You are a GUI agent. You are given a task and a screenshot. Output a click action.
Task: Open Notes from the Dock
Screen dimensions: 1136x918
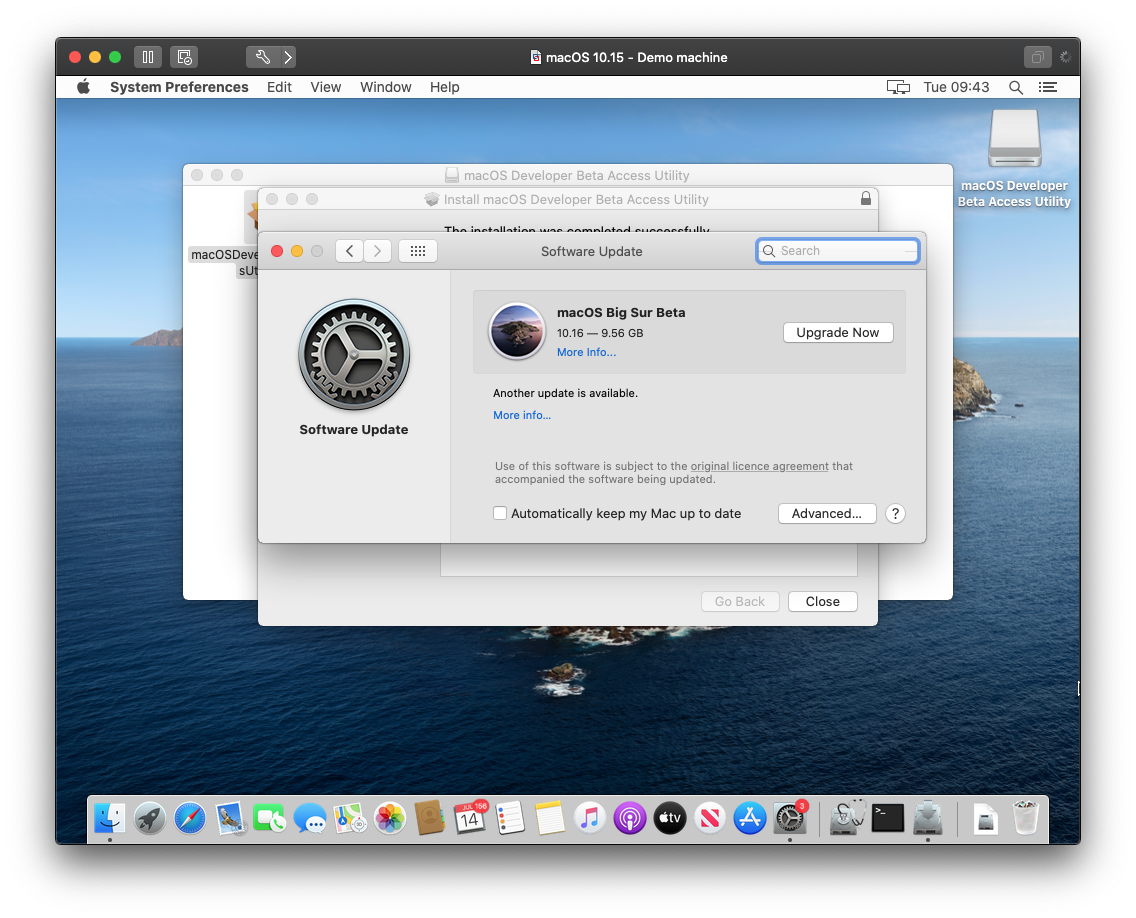point(550,819)
